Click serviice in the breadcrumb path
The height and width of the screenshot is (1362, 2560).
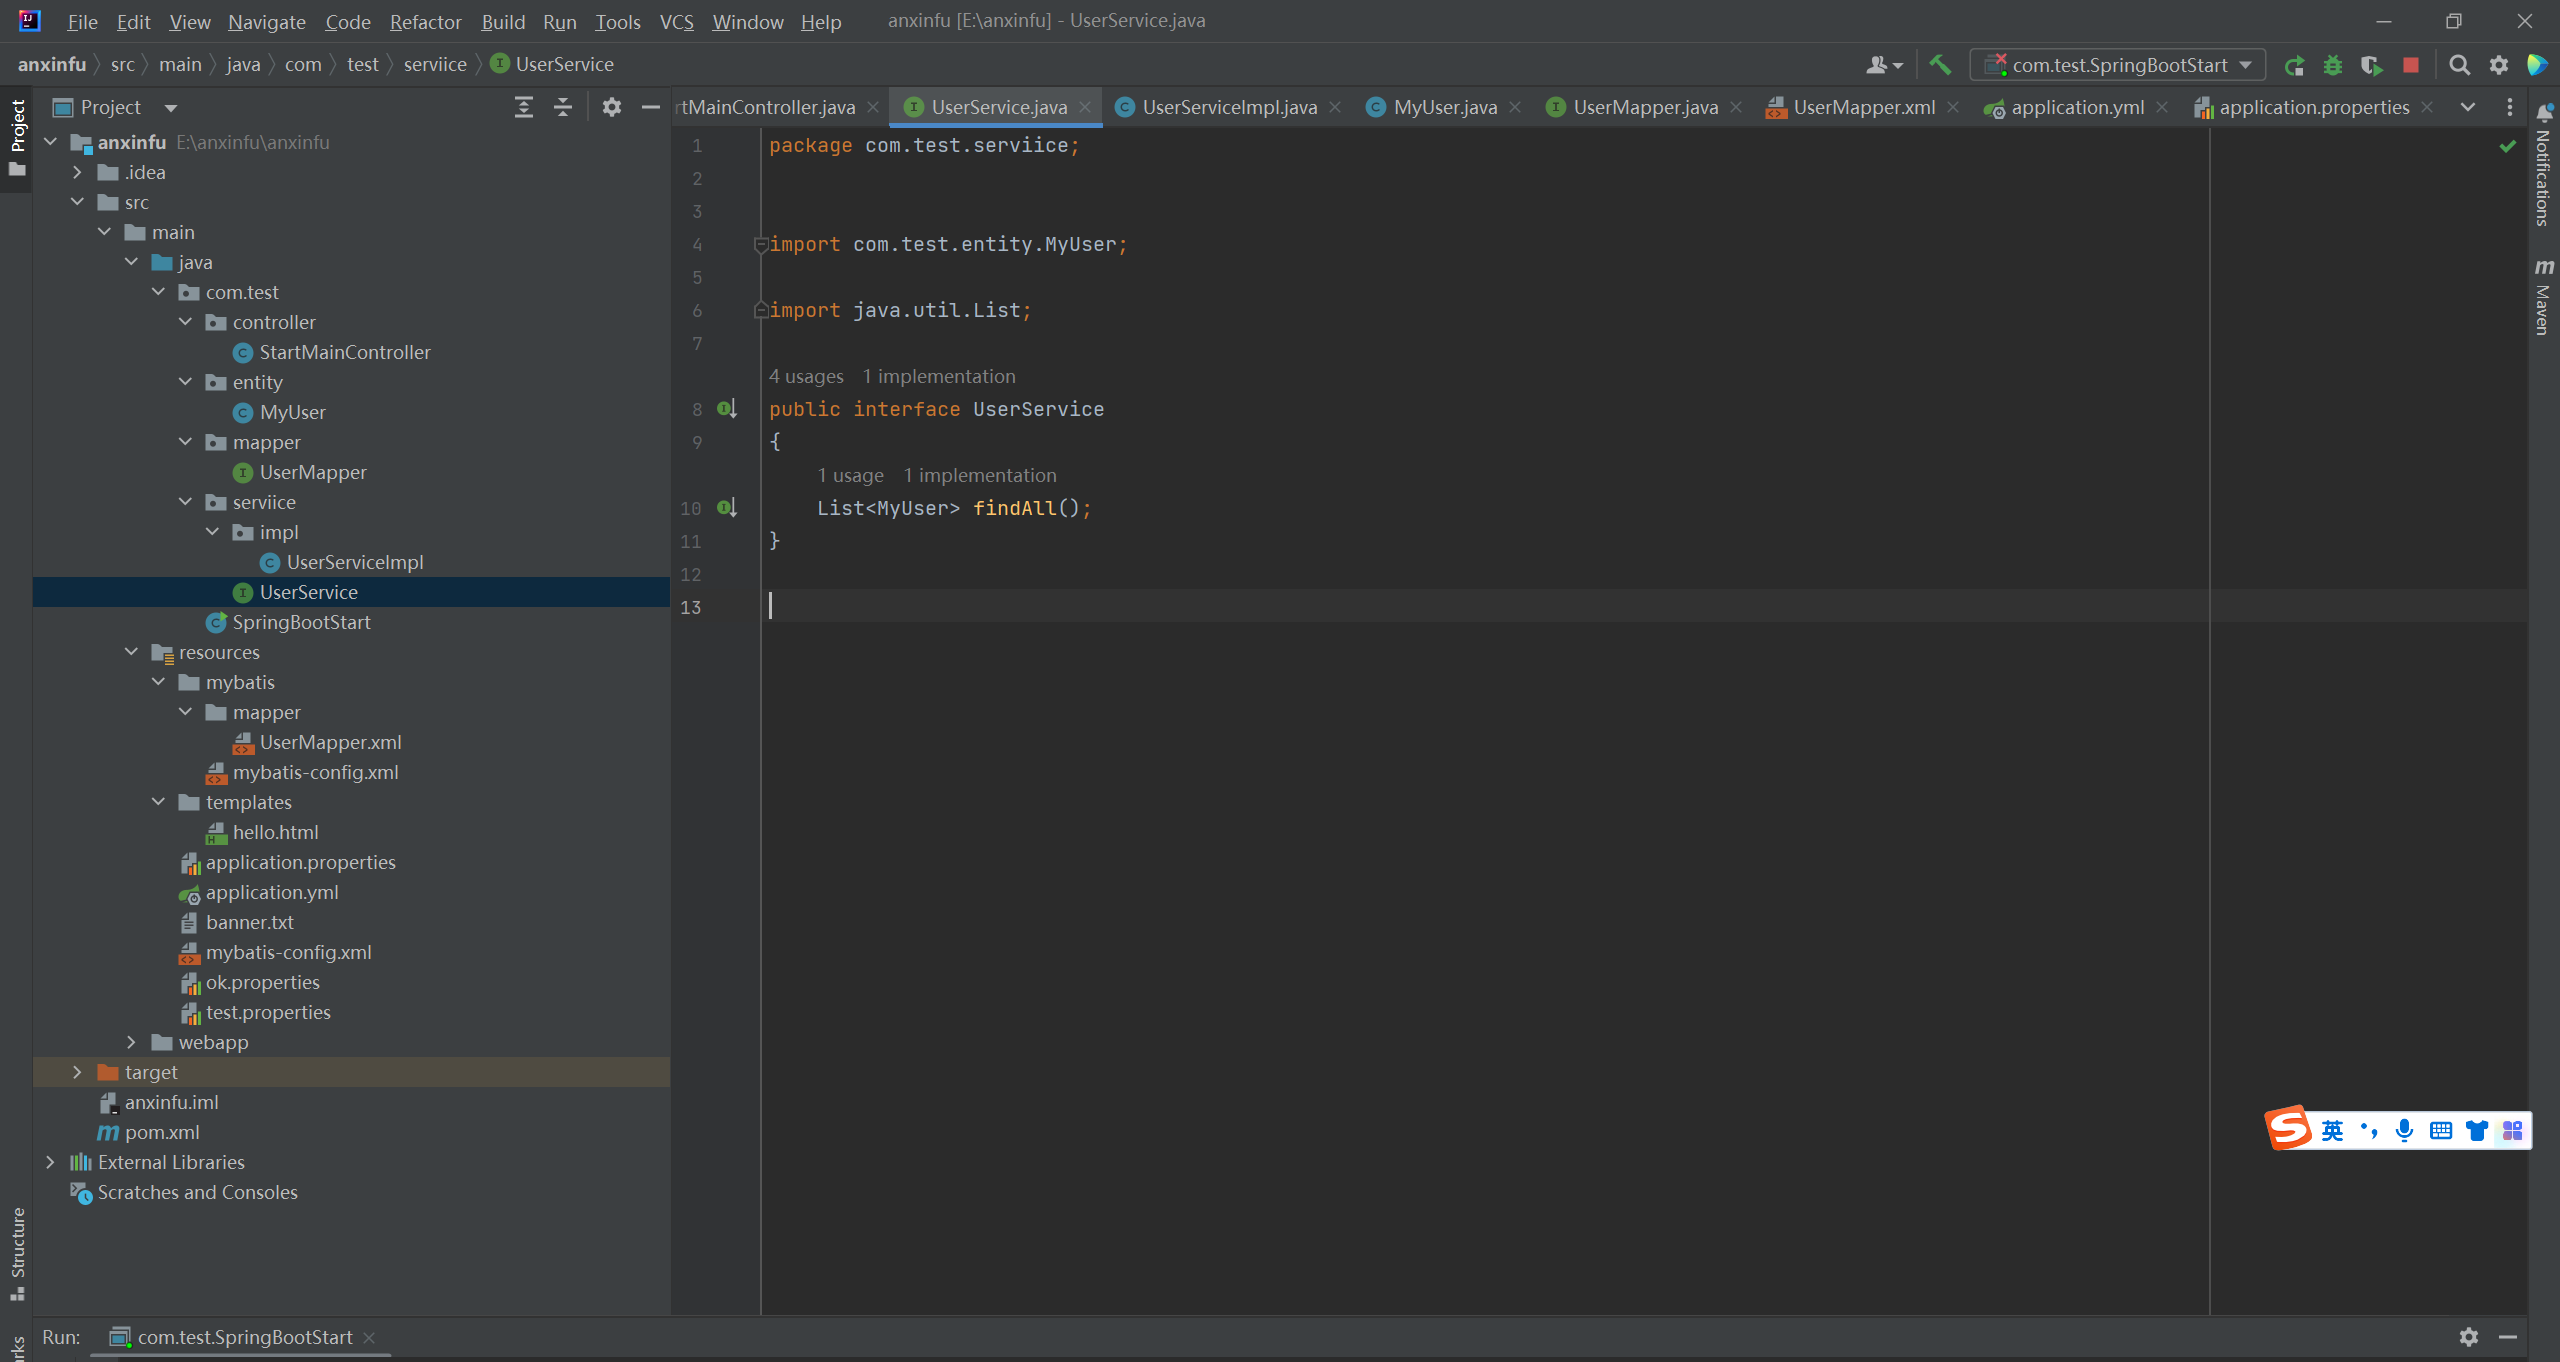click(435, 64)
